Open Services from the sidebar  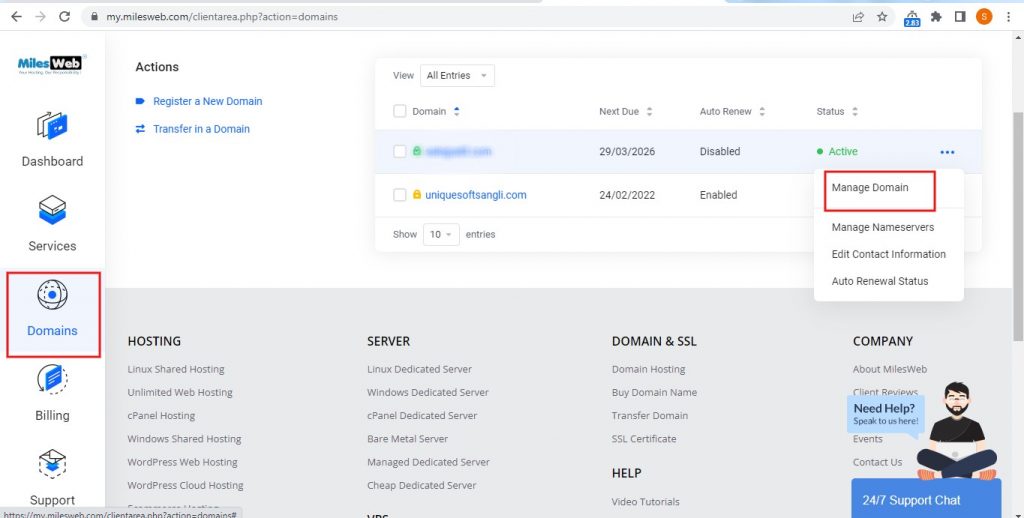pos(52,223)
